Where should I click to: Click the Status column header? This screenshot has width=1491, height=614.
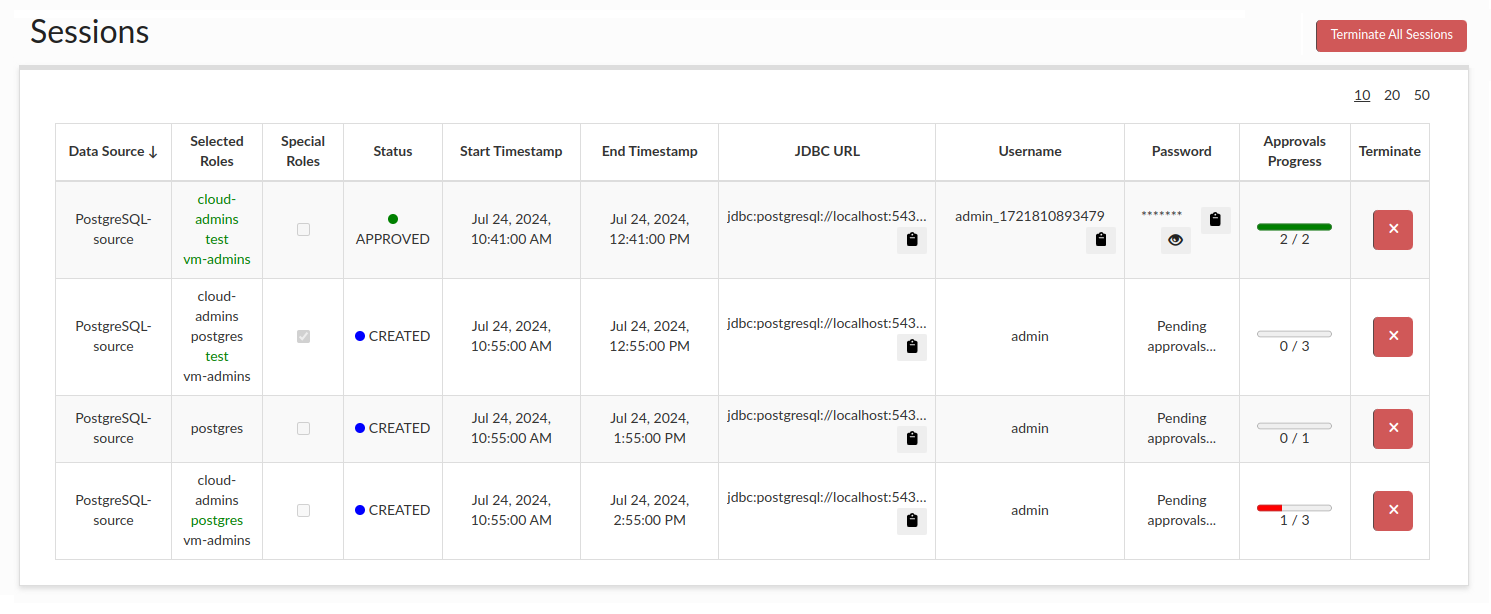pos(392,152)
